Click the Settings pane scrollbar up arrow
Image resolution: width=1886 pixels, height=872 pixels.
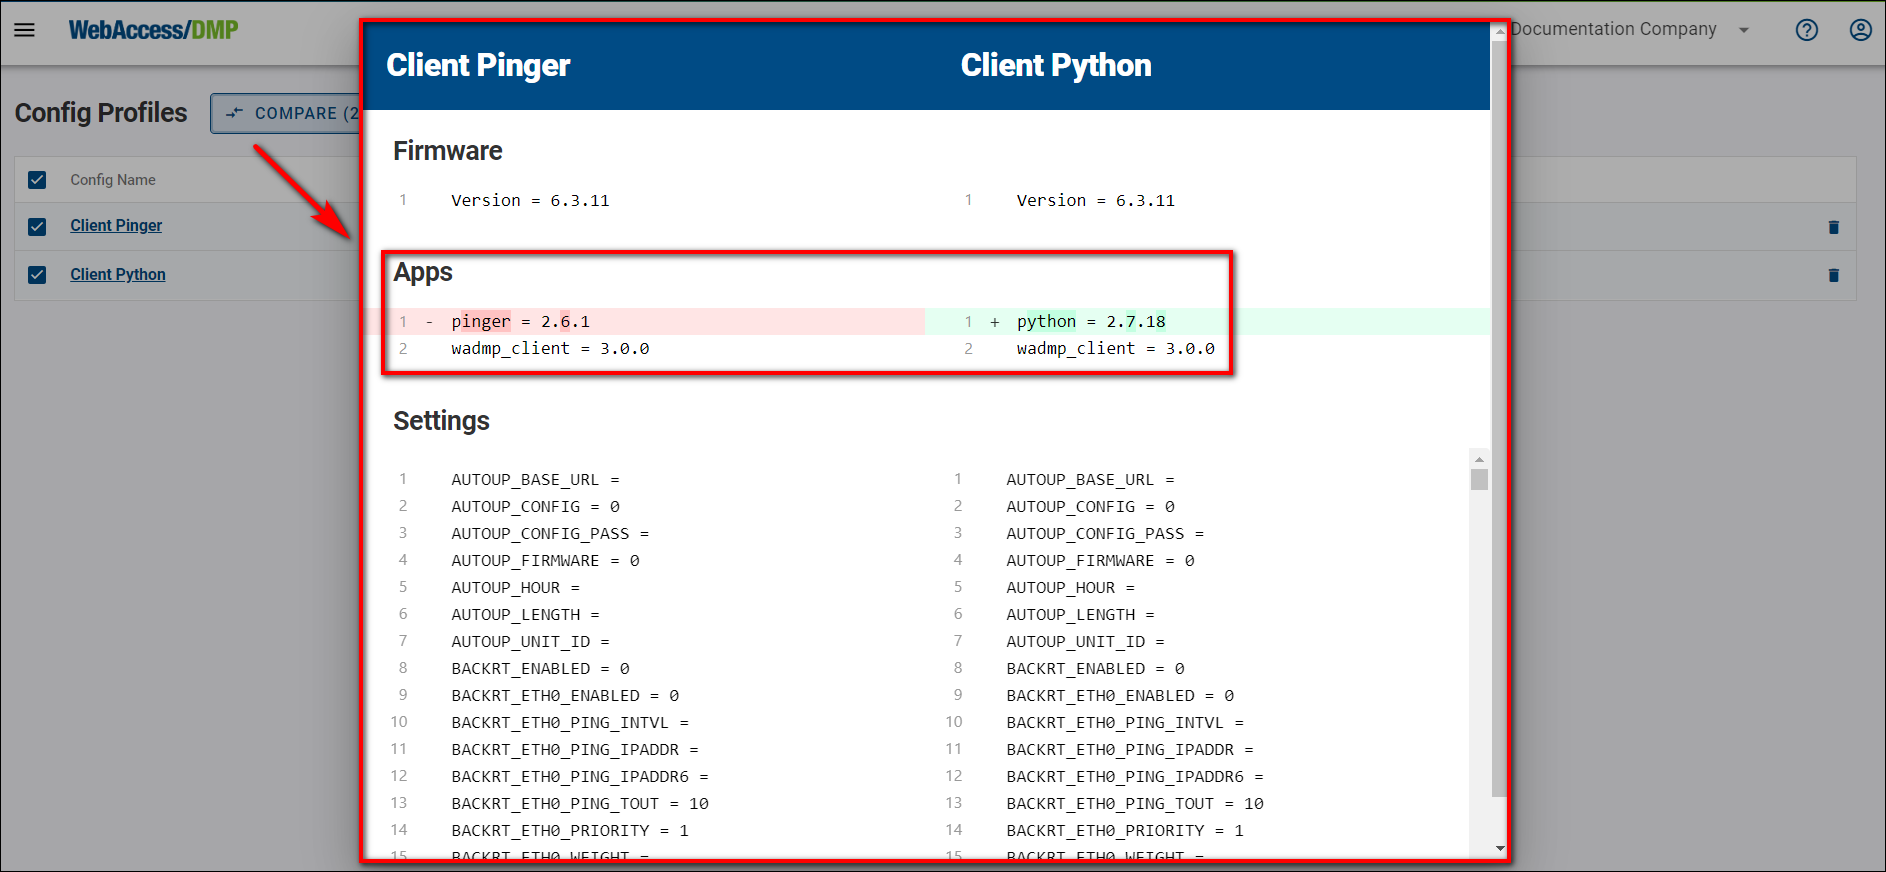[1479, 459]
